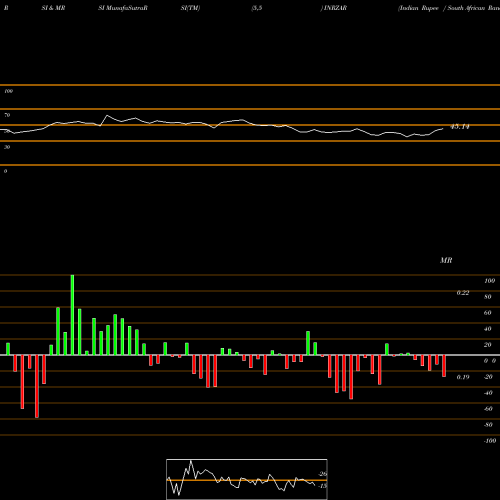Open the mini line chart thumbnail at bottom
Viewport: 500px width, 500px height.
click(x=247, y=479)
